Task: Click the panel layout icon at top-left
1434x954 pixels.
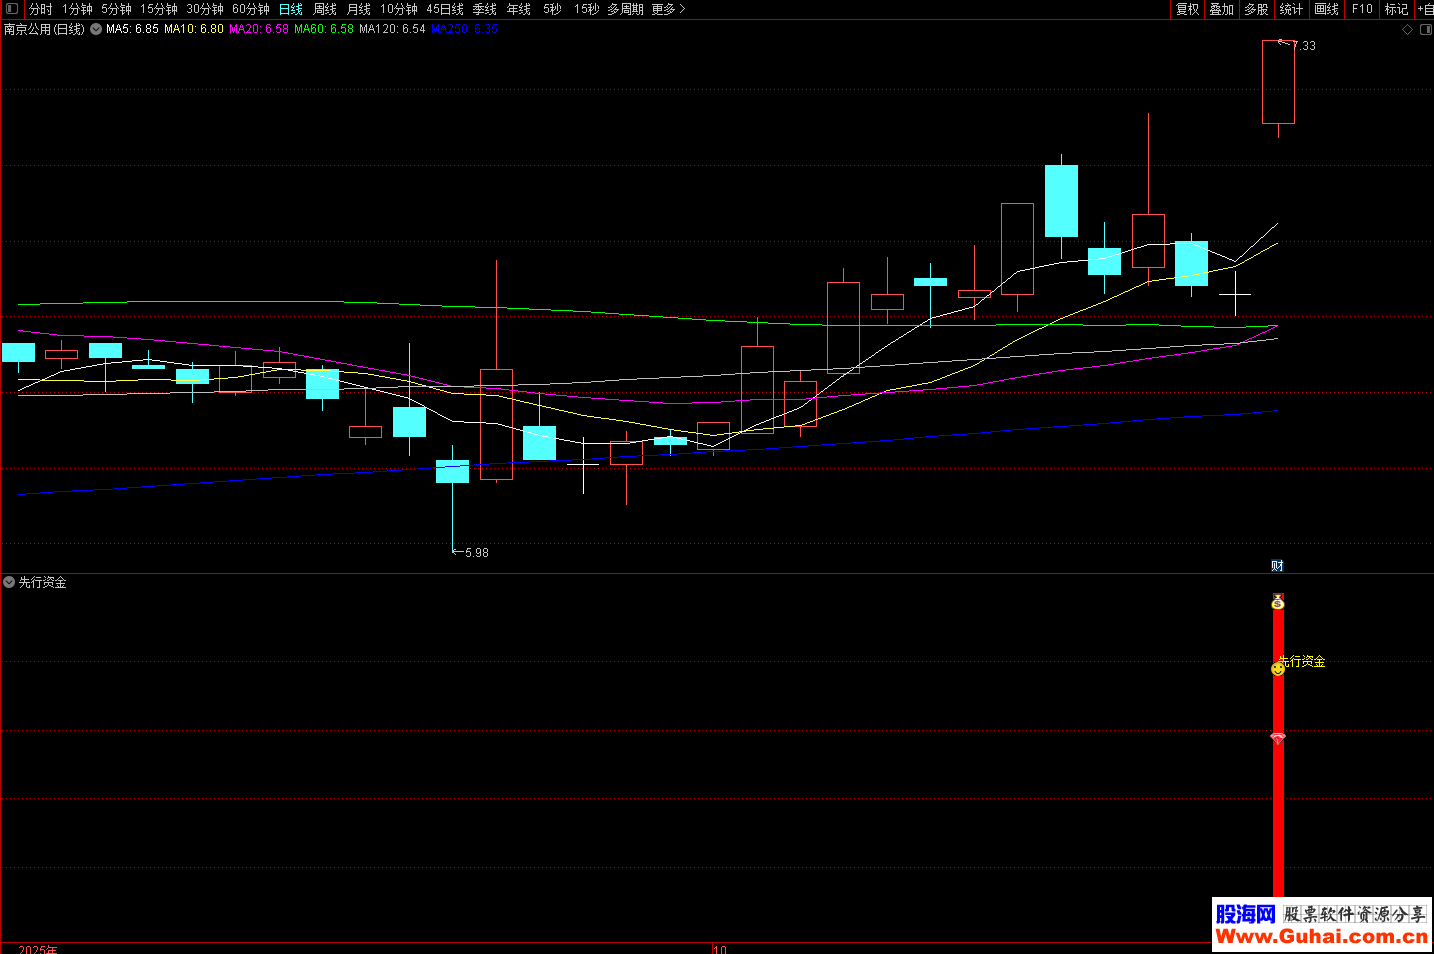Action: pyautogui.click(x=12, y=9)
